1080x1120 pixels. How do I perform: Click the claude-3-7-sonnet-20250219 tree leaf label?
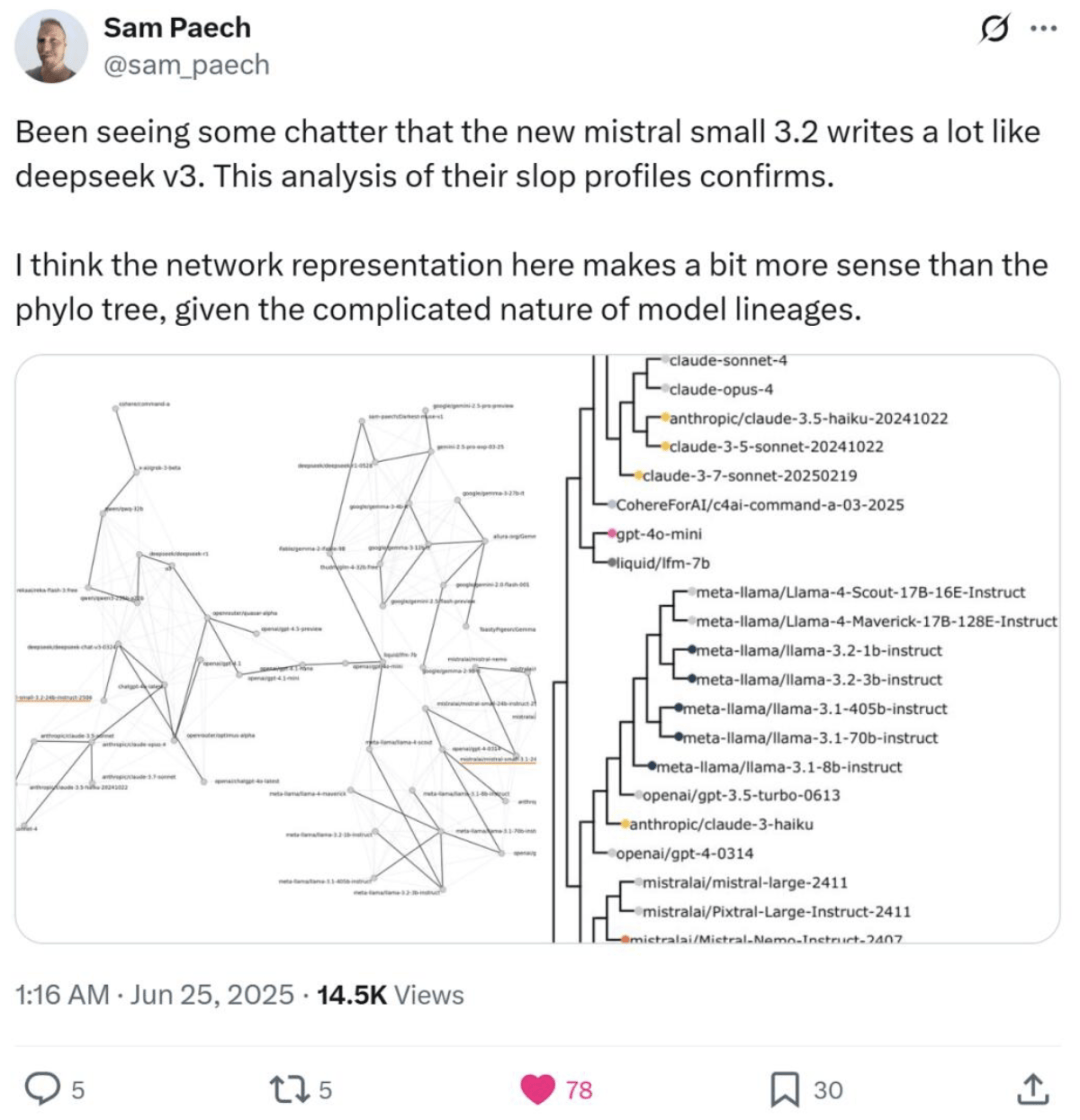coord(750,476)
